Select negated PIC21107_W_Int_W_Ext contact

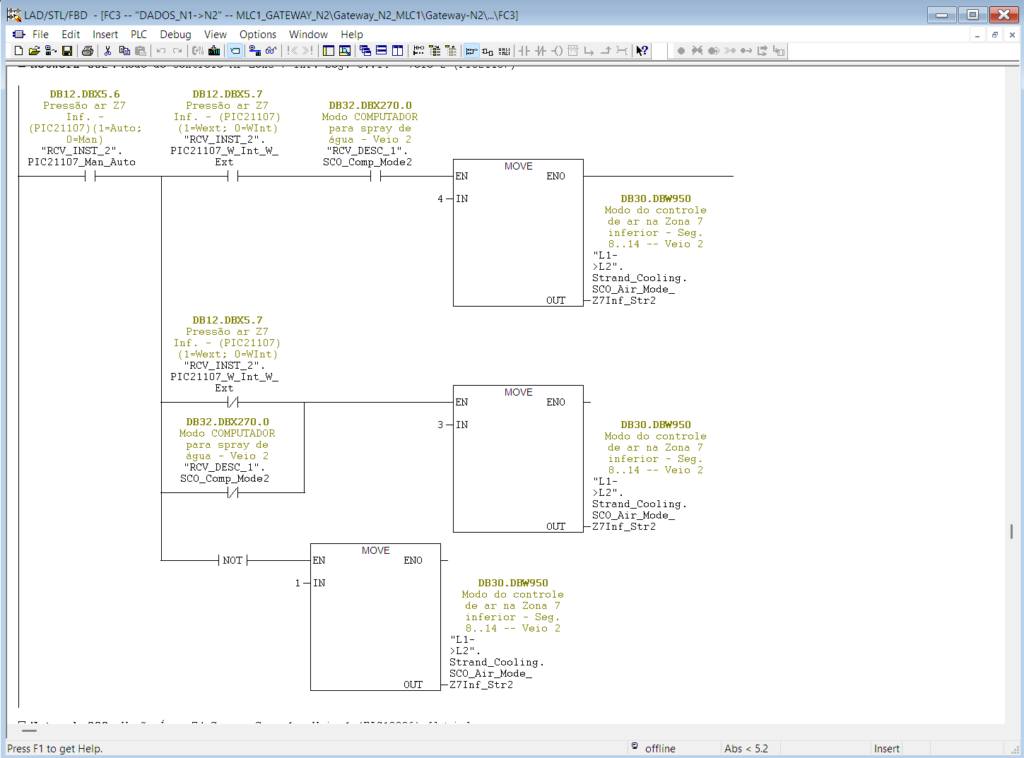[232, 402]
